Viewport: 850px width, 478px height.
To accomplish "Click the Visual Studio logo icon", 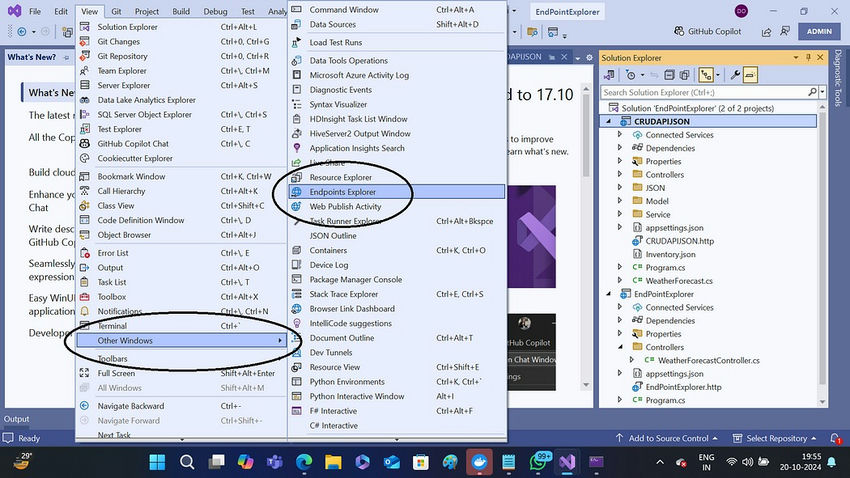I will pos(15,11).
